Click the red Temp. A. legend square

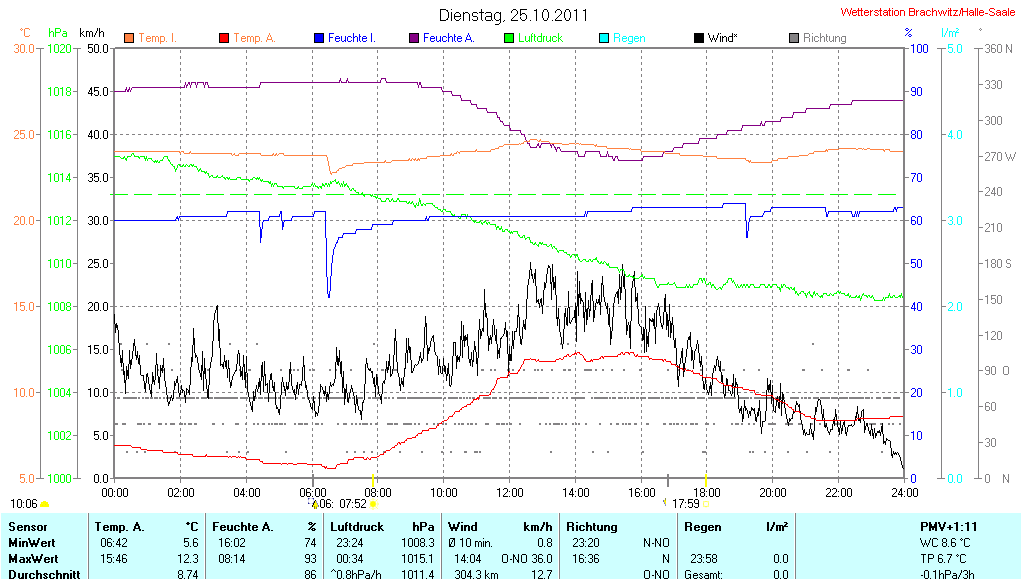pyautogui.click(x=224, y=38)
